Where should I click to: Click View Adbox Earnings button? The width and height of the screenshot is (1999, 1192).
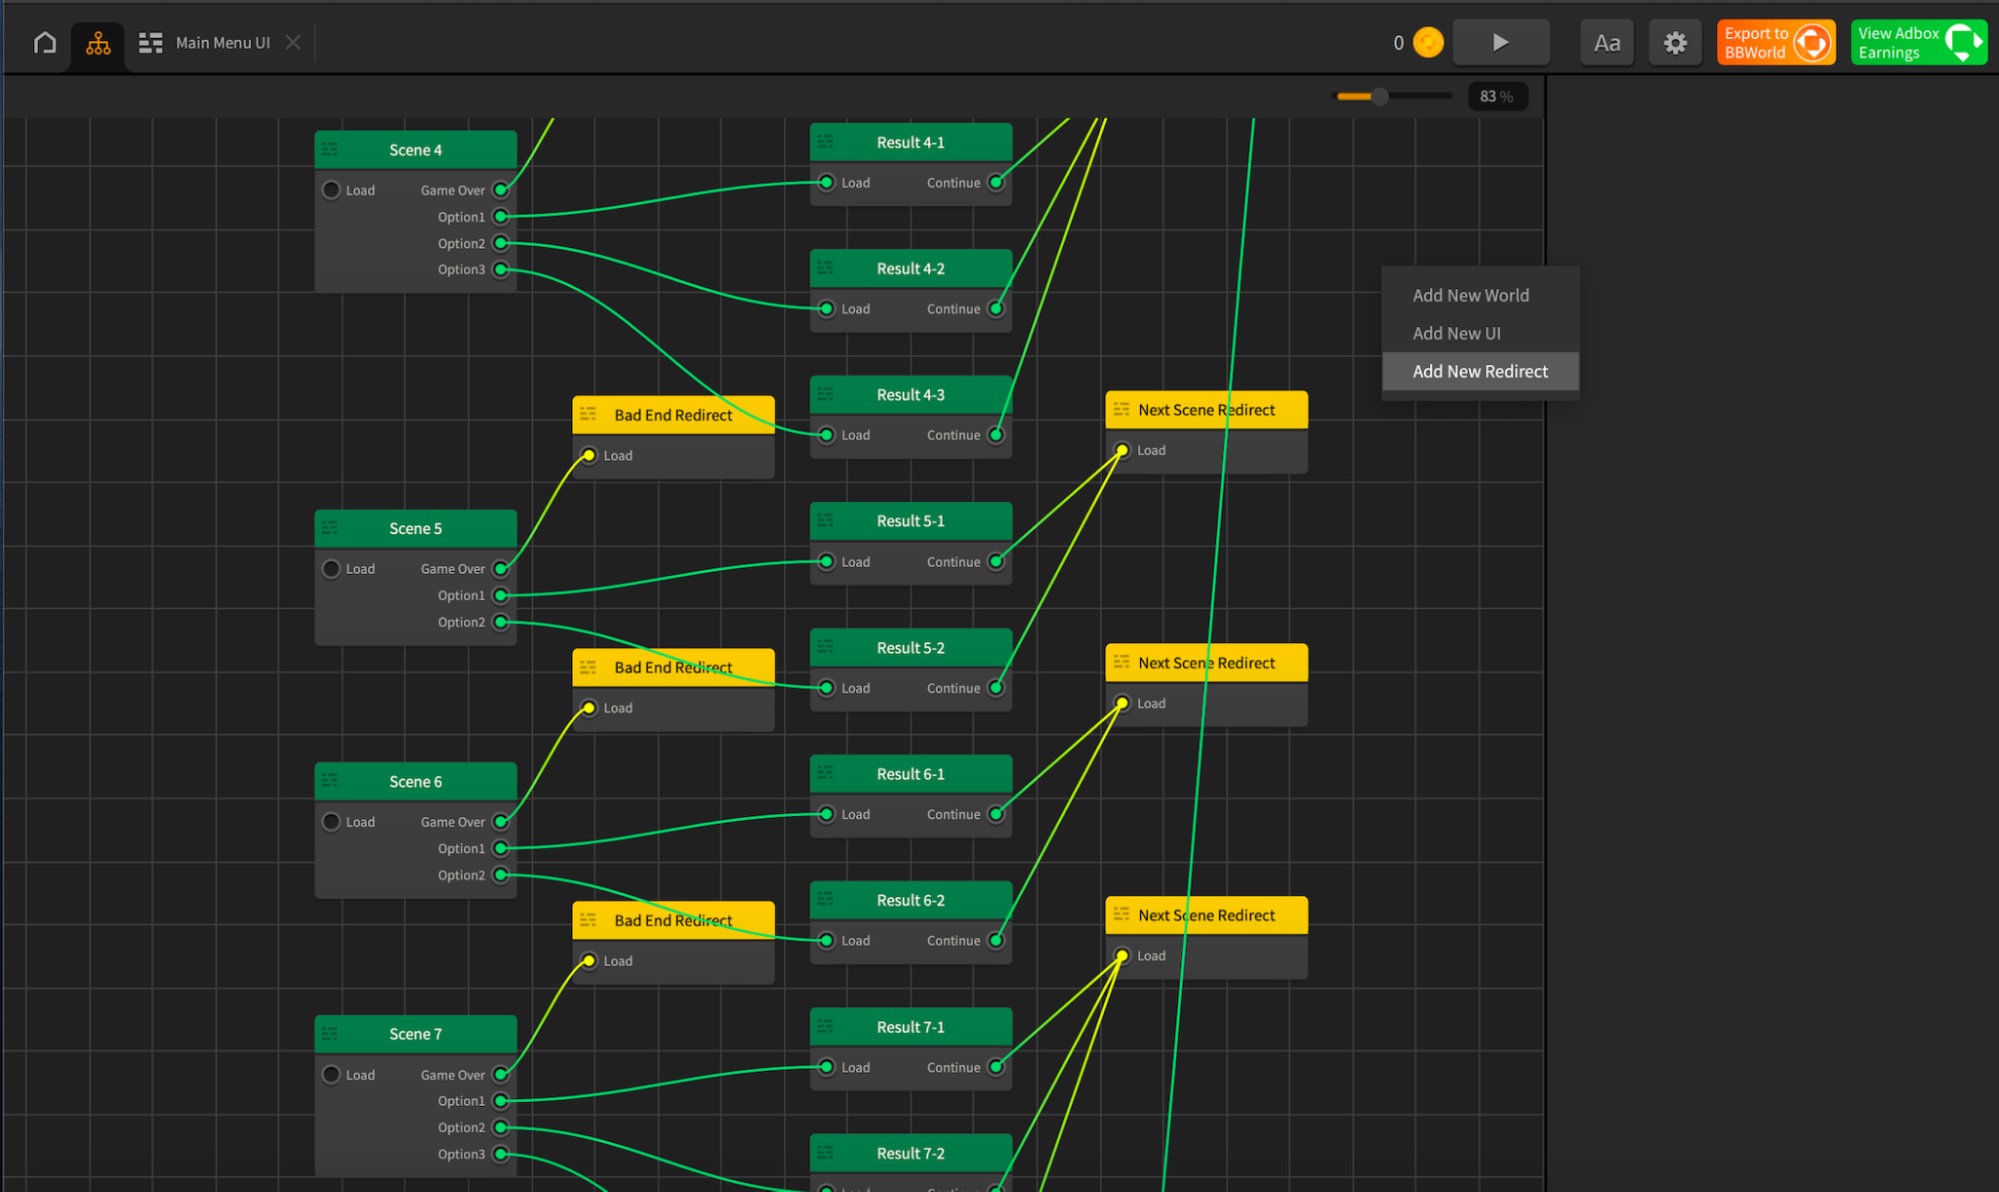coord(1917,43)
